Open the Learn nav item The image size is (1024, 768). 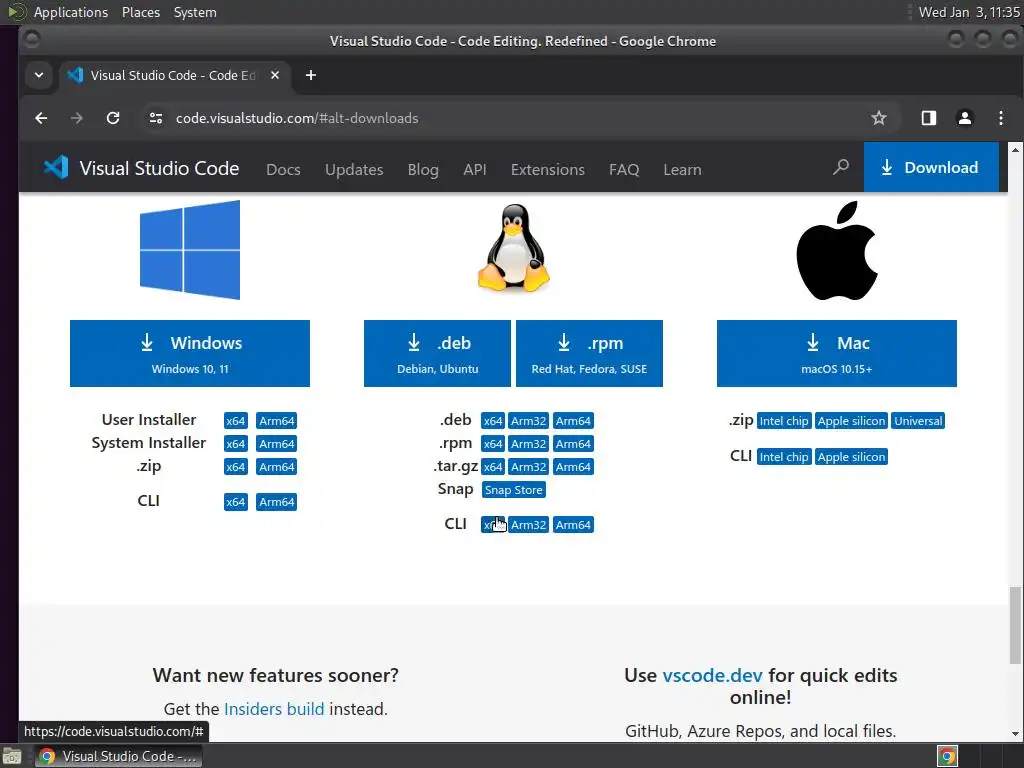coord(682,169)
